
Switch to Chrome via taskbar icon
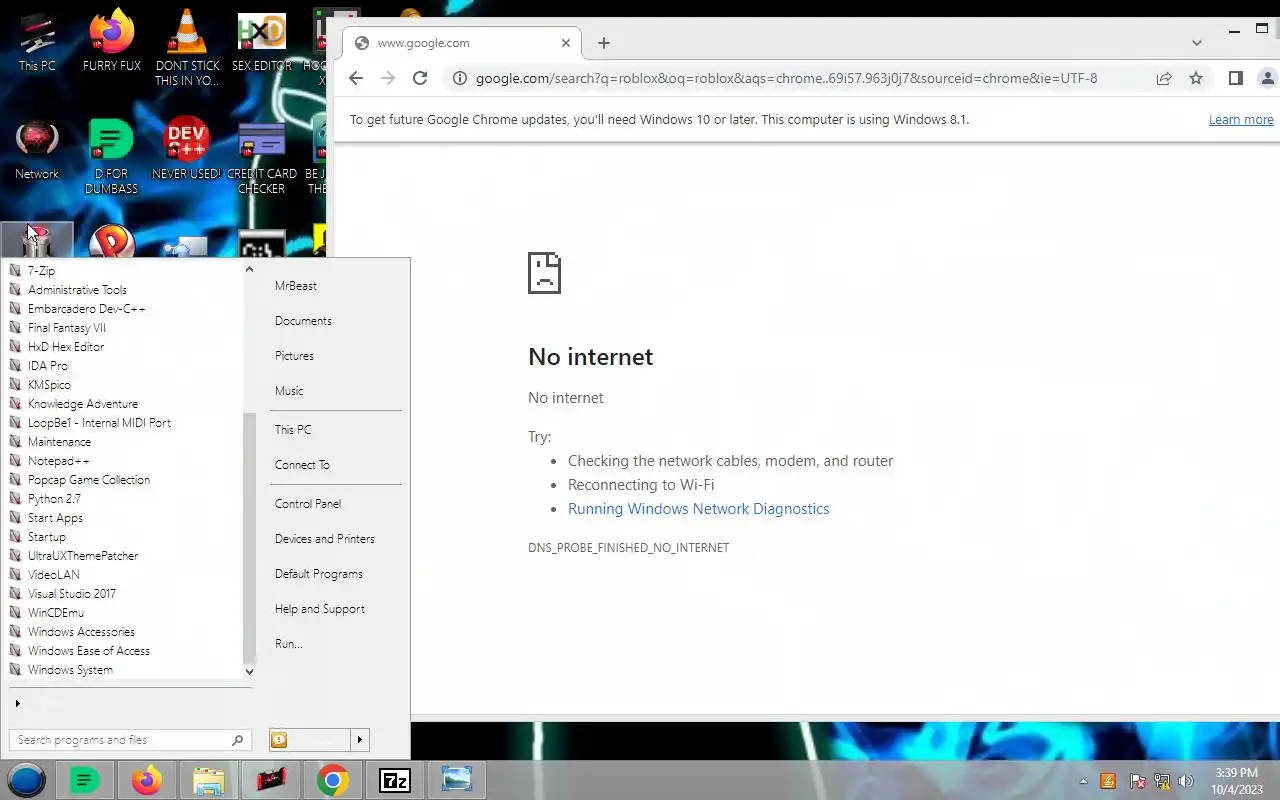(332, 780)
